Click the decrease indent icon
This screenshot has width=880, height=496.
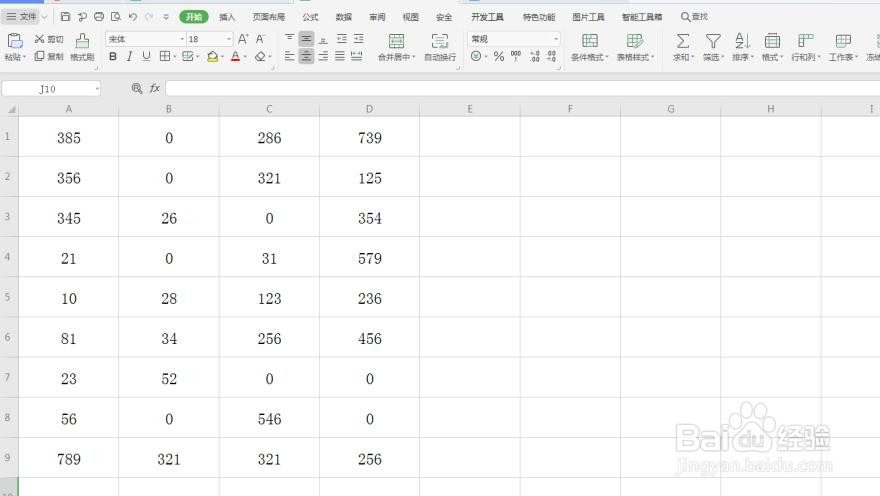click(x=342, y=39)
